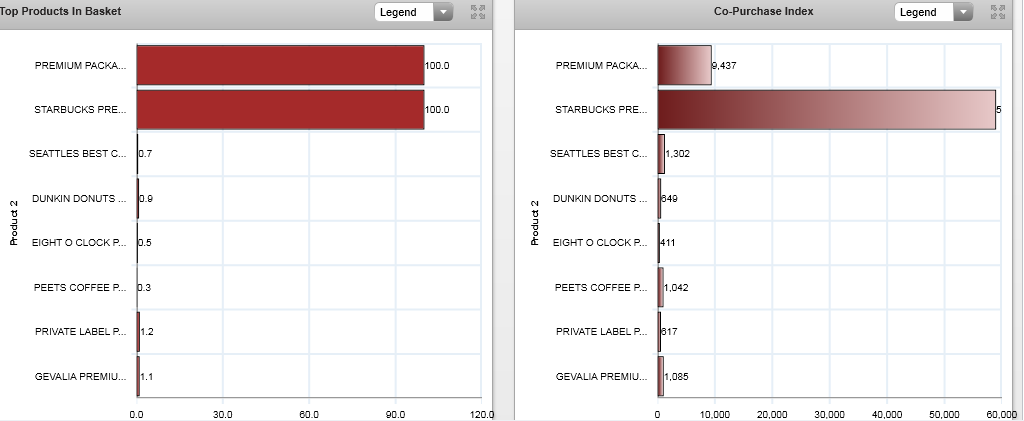
Task: Select Premium Packaged 100.0 bar in Top Products
Action: coord(280,65)
